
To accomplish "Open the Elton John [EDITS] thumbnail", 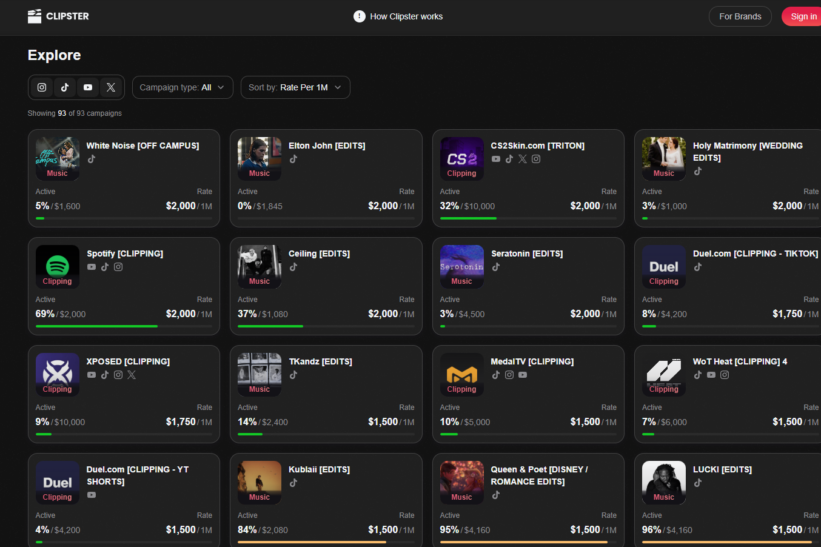I will (x=260, y=159).
